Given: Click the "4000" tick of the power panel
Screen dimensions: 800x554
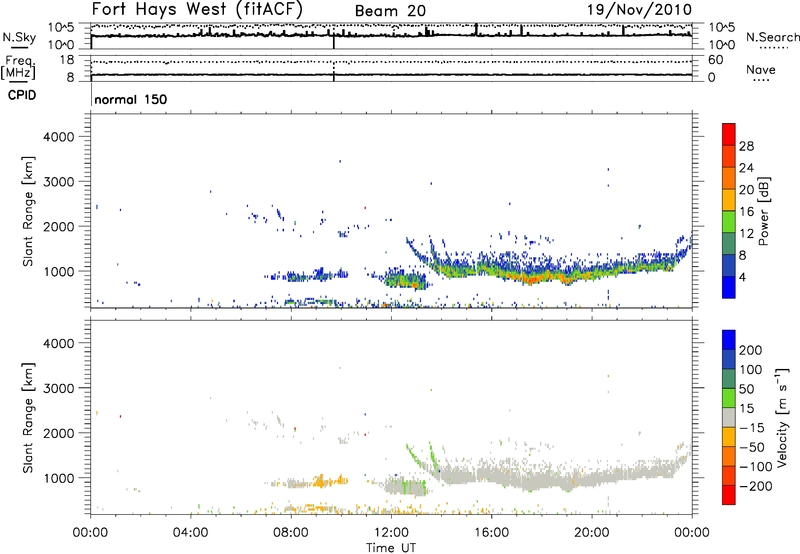Looking at the screenshot, I should (x=58, y=137).
